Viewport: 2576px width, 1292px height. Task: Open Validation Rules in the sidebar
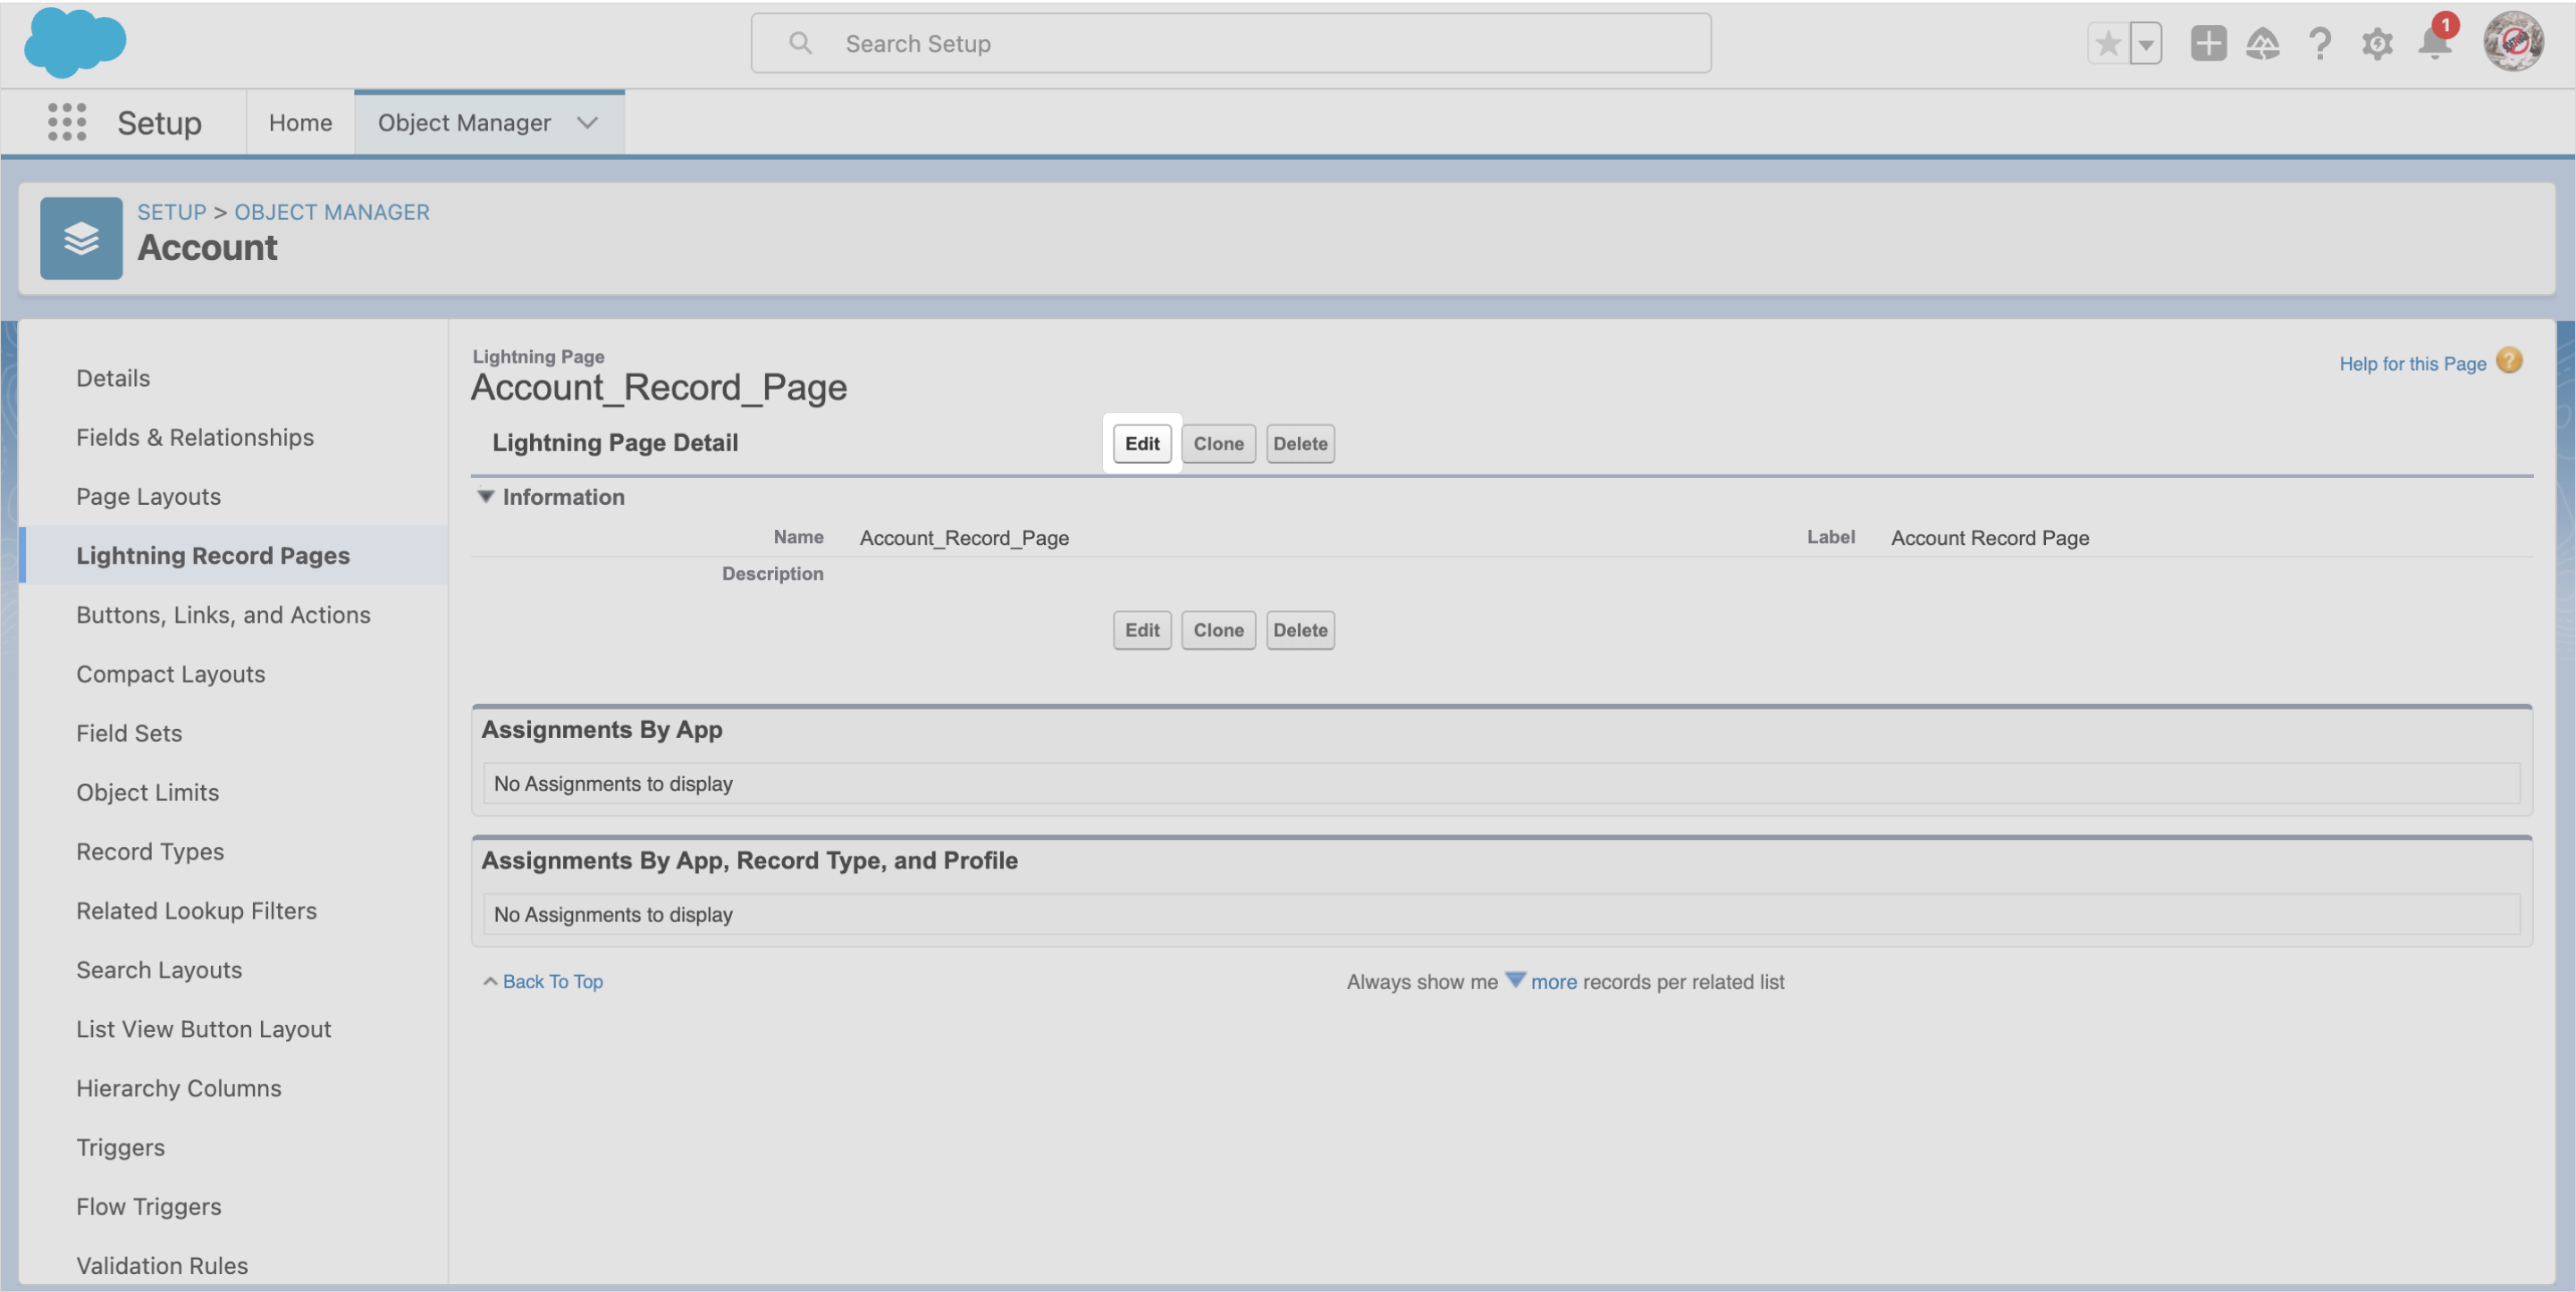click(x=162, y=1265)
